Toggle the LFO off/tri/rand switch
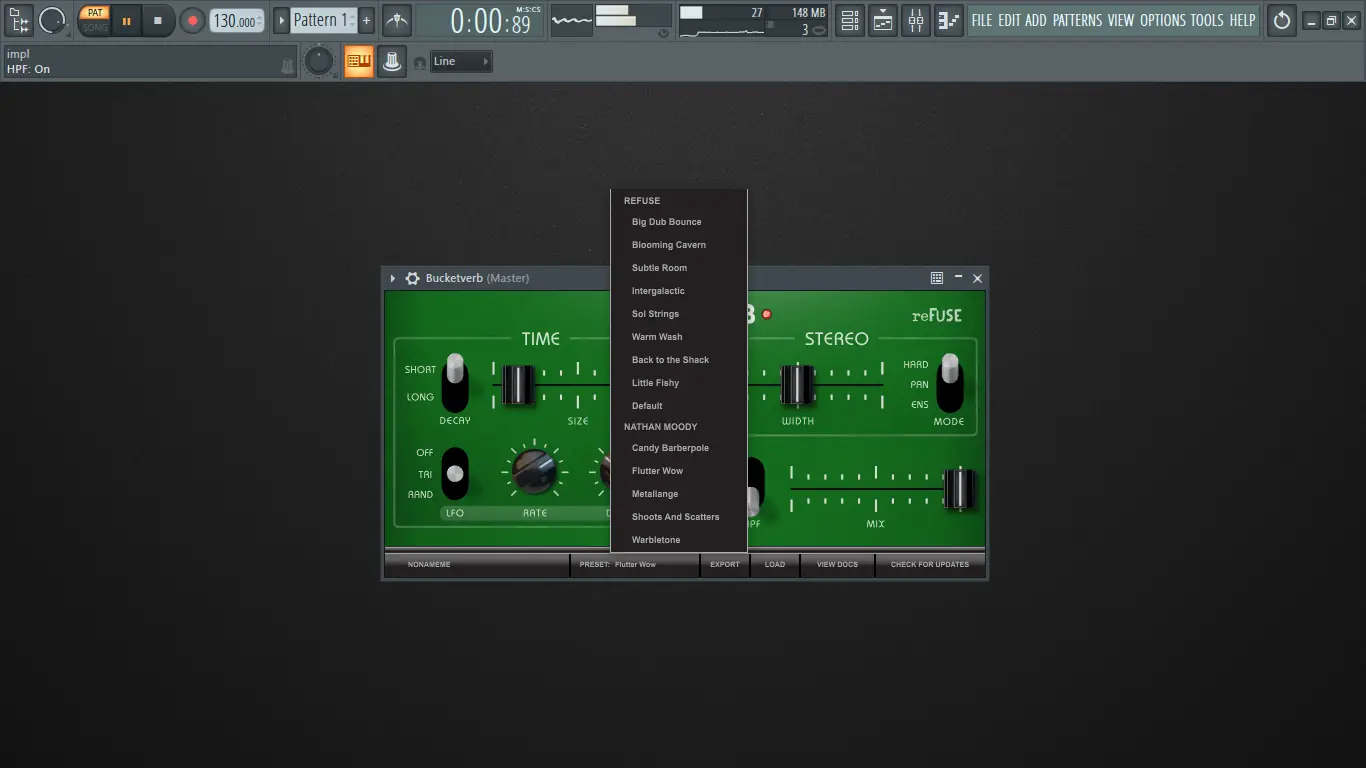The height and width of the screenshot is (768, 1366). (x=455, y=473)
